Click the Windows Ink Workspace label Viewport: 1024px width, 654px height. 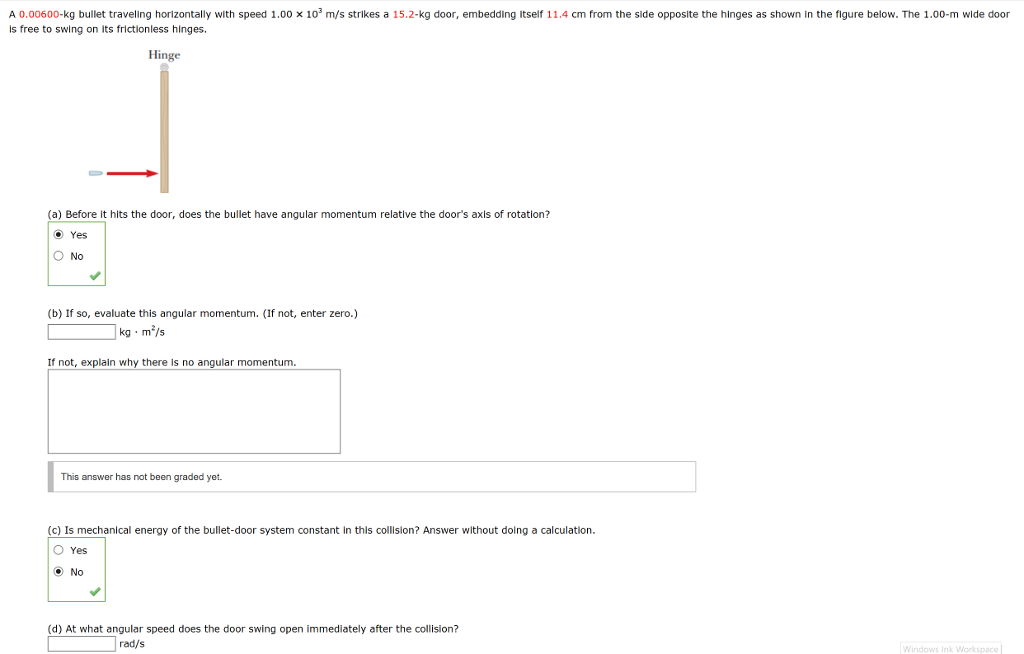point(950,649)
